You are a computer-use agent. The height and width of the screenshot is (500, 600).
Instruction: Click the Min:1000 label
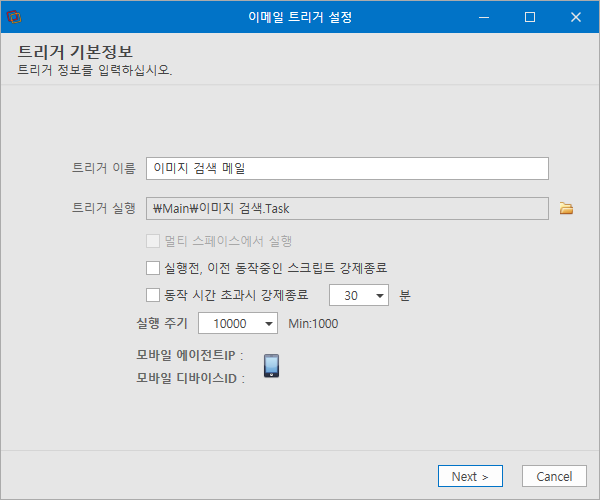coord(313,324)
